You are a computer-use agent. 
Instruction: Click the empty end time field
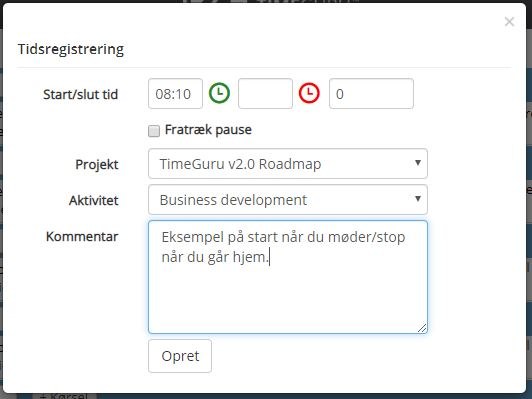pos(265,94)
